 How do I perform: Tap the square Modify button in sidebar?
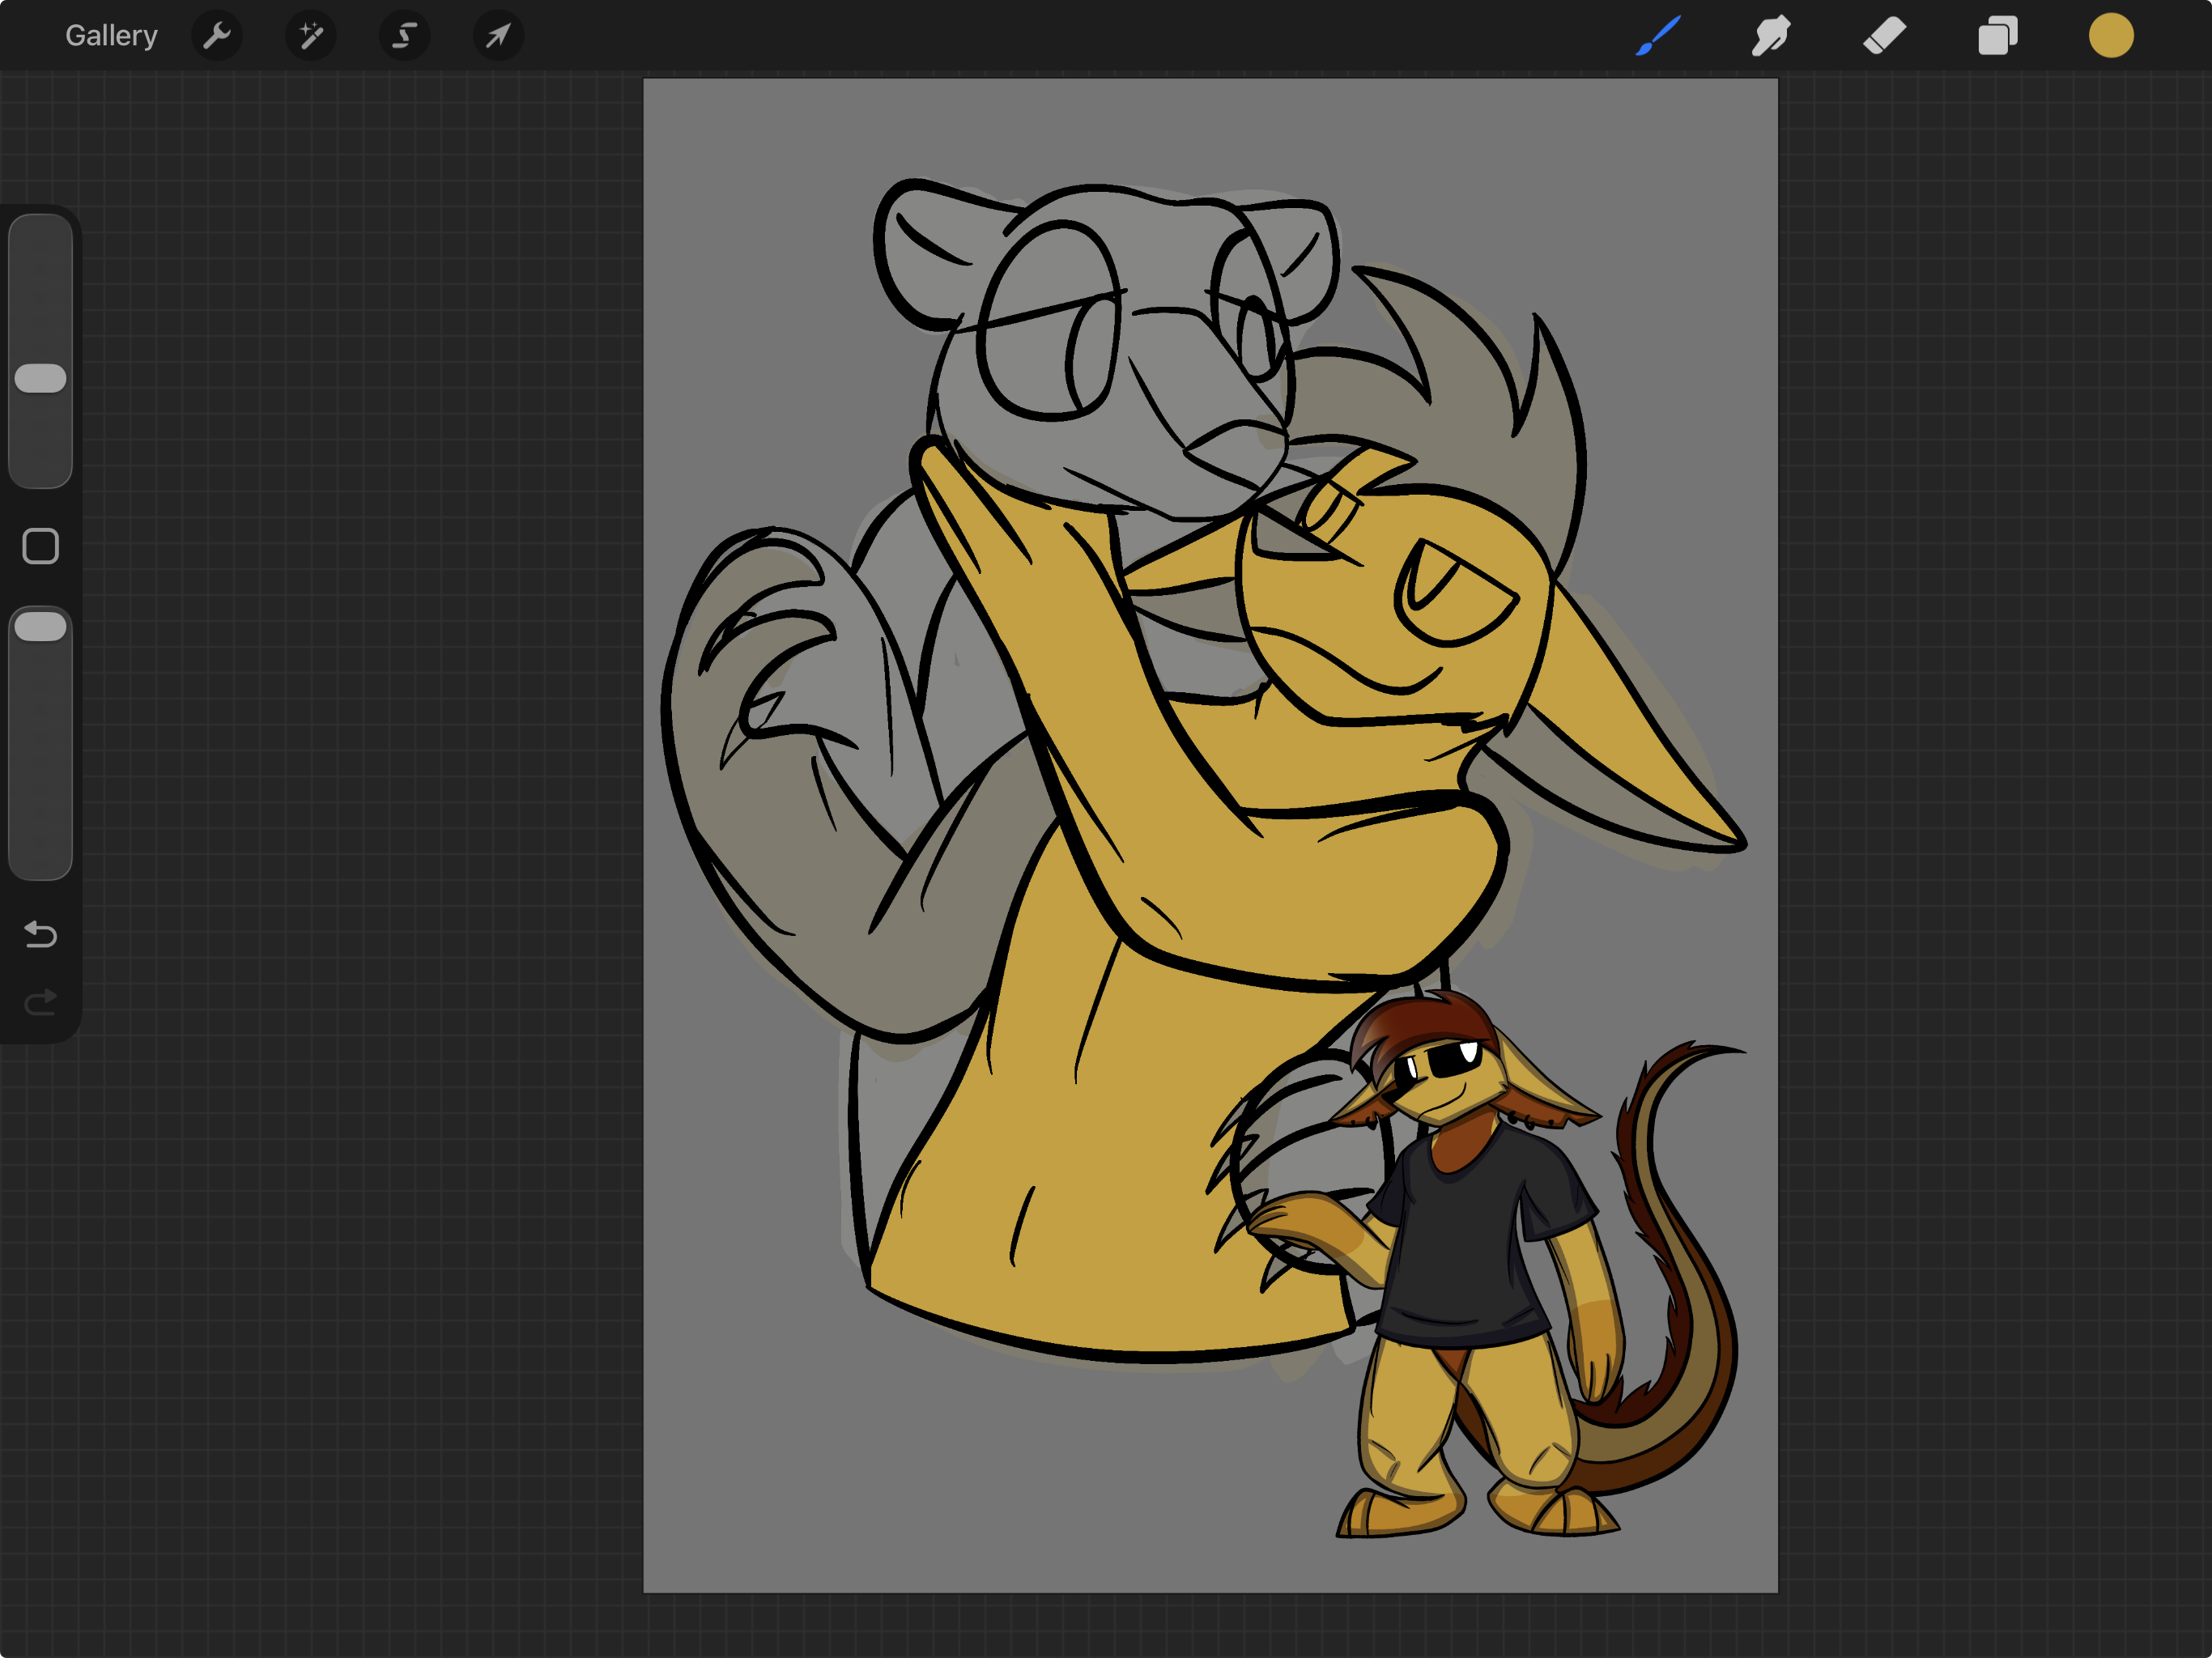(40, 546)
